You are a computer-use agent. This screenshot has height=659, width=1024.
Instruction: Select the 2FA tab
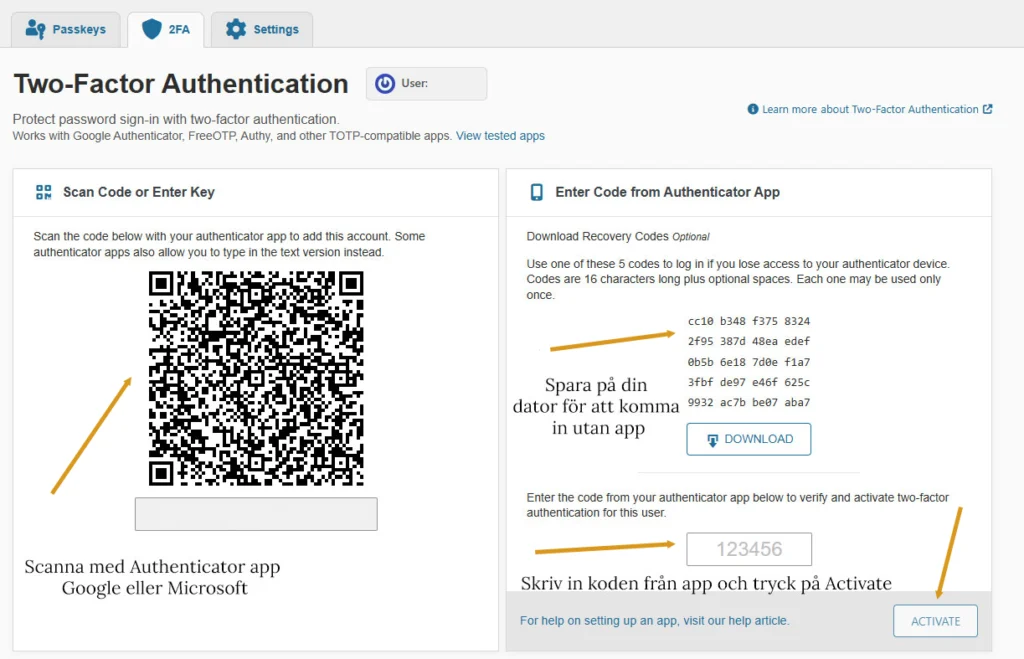(166, 29)
